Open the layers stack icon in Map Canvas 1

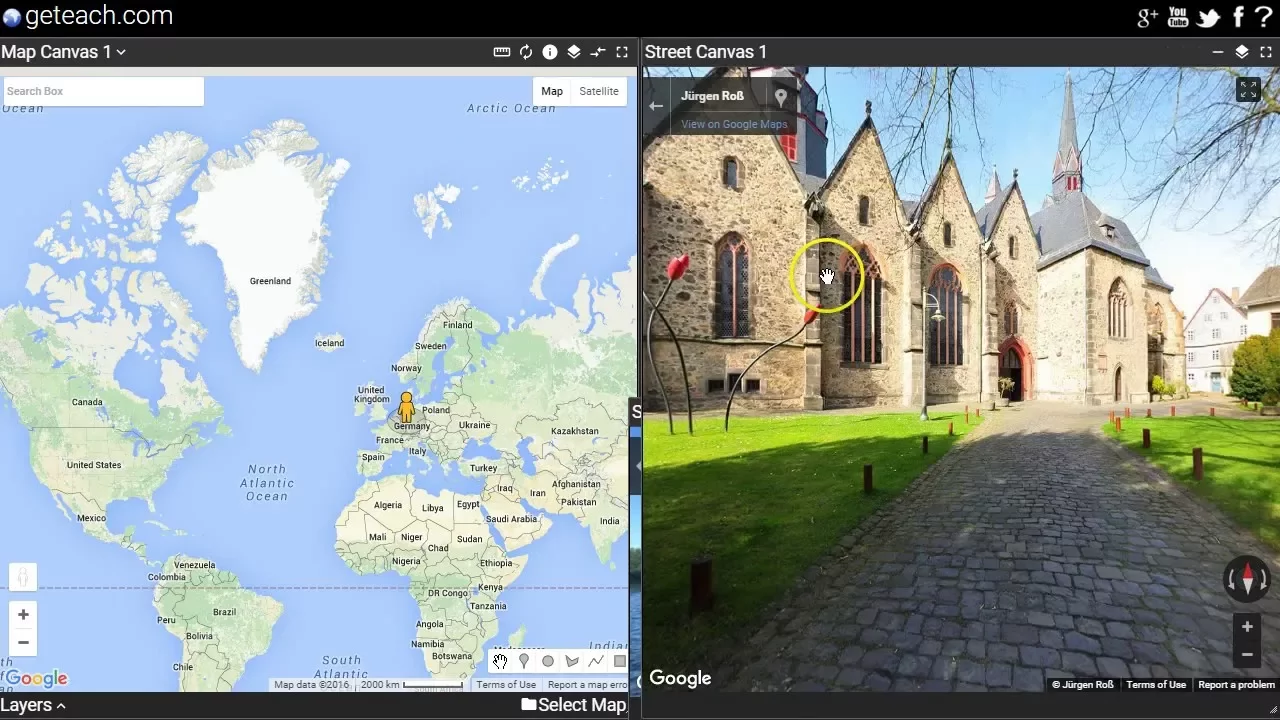pos(574,52)
